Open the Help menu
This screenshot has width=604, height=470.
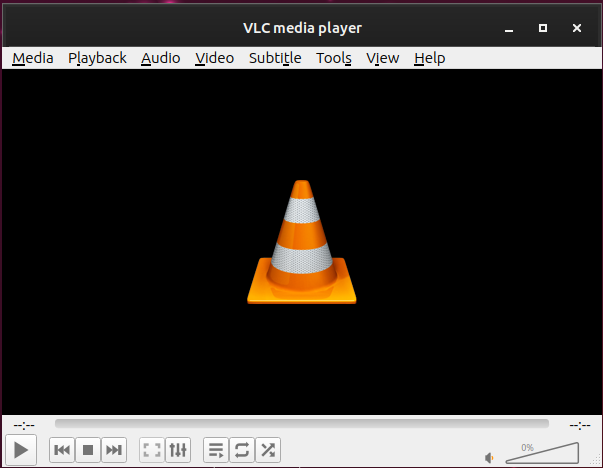[x=430, y=58]
